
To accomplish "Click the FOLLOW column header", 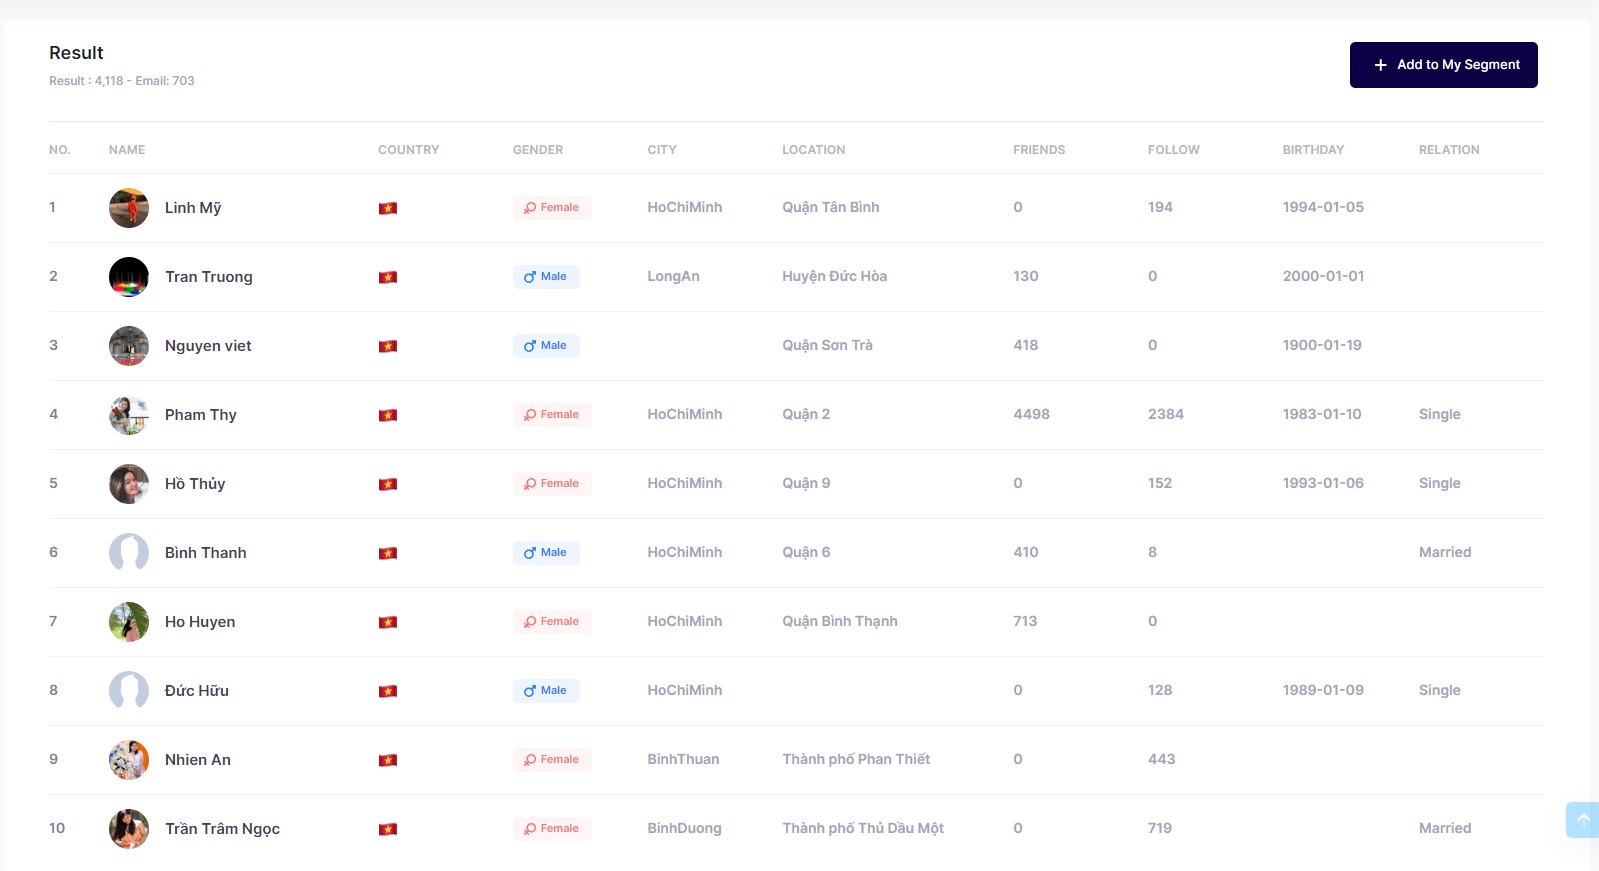I will coord(1173,150).
